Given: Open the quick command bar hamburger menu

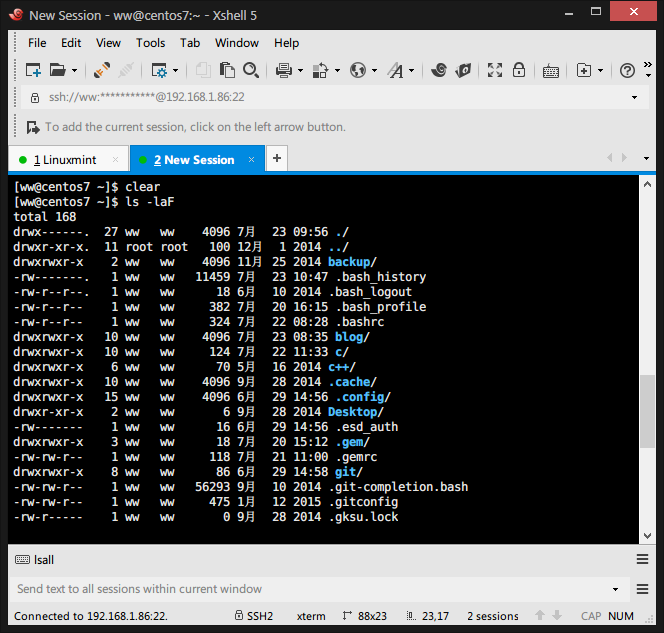Looking at the screenshot, I should click(x=642, y=559).
